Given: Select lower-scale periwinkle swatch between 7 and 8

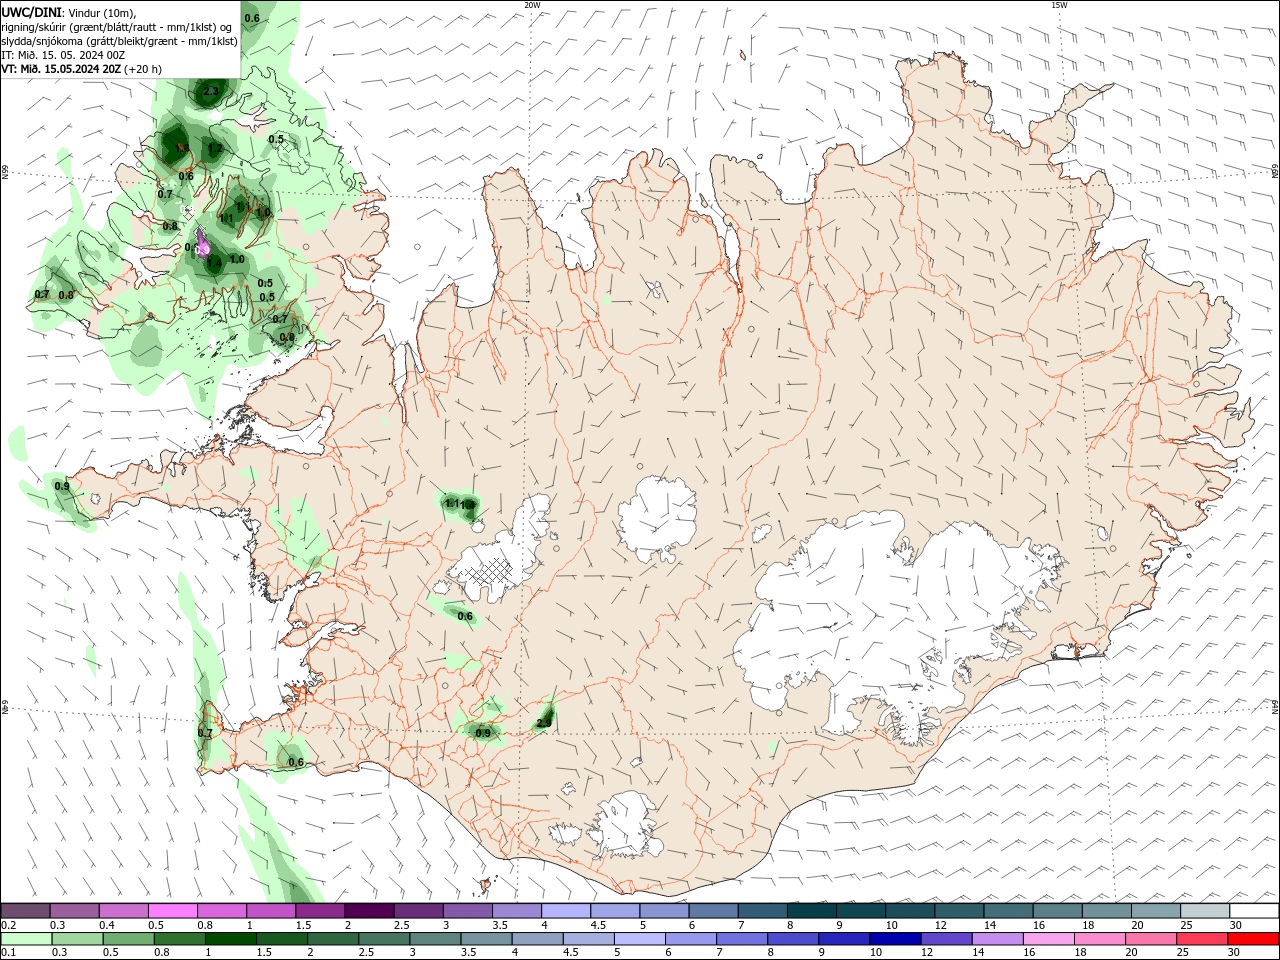Looking at the screenshot, I should pos(742,938).
